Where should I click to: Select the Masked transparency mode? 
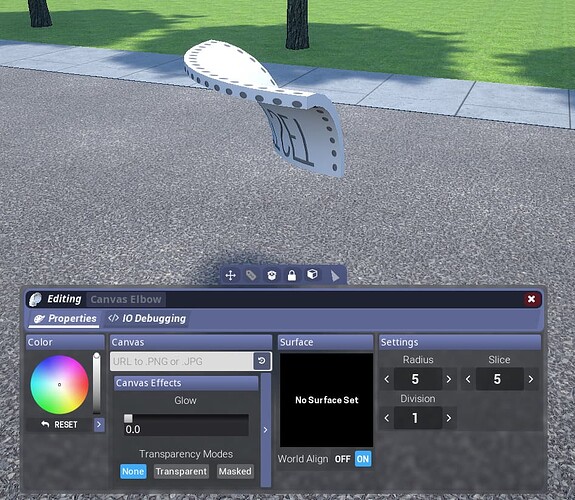[235, 471]
